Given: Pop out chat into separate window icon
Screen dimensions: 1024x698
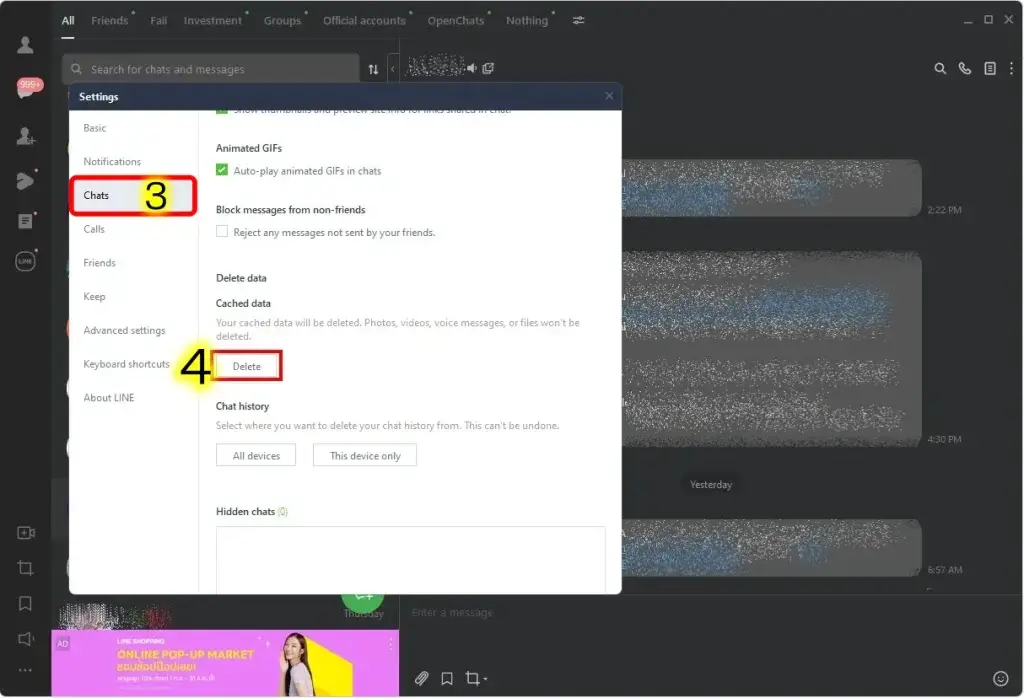Looking at the screenshot, I should point(488,68).
